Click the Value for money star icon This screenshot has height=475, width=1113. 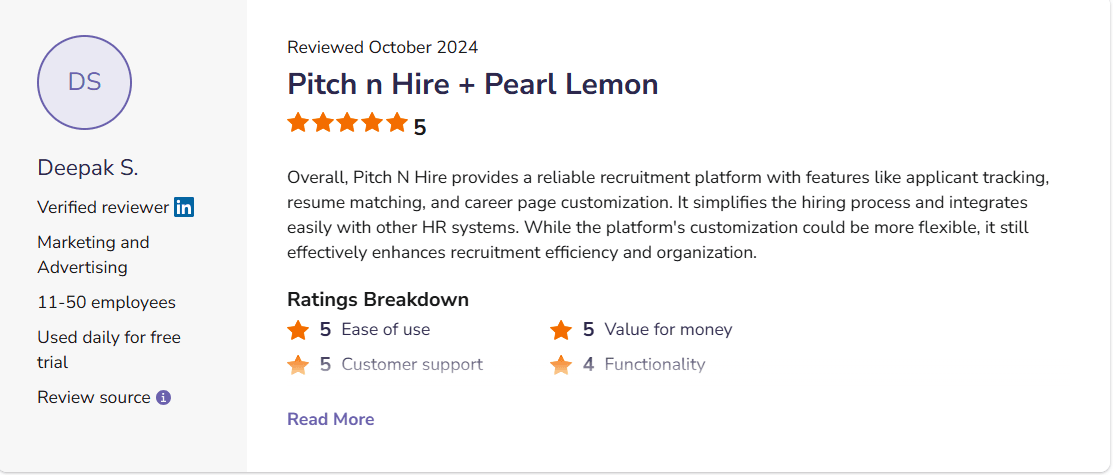pyautogui.click(x=561, y=330)
